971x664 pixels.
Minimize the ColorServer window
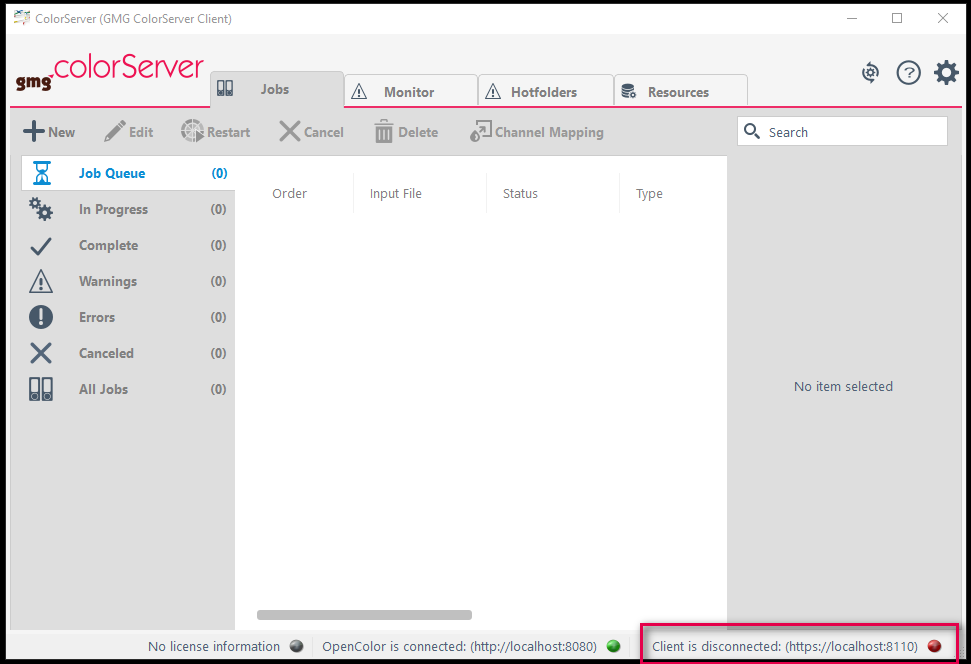point(852,18)
